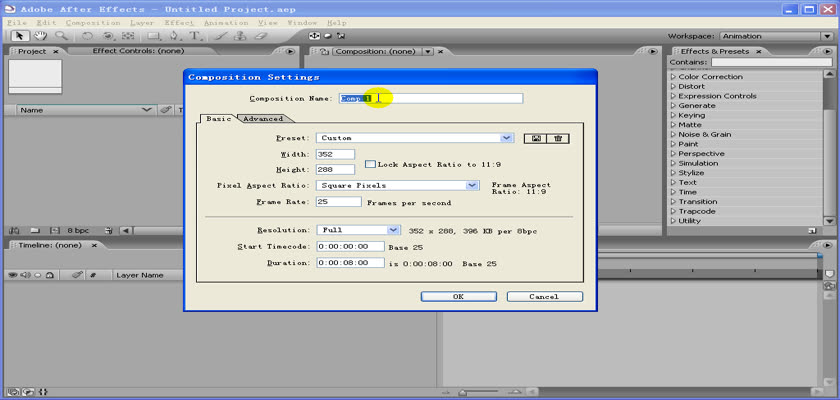The width and height of the screenshot is (840, 400).
Task: Expand the Stylize effects category
Action: (673, 173)
